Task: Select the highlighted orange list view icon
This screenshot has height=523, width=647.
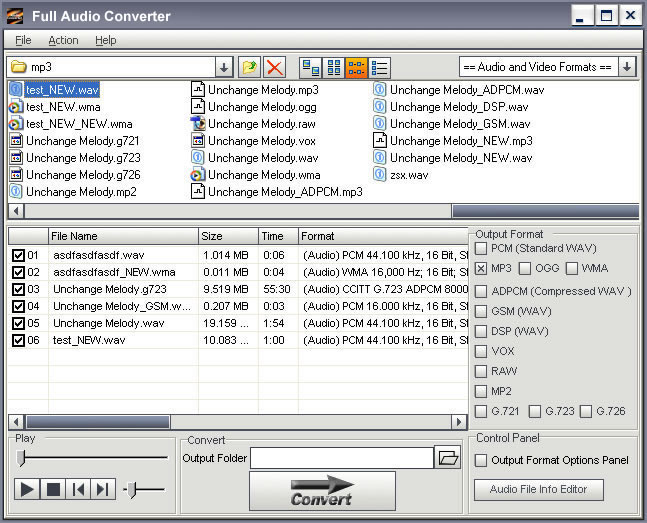Action: (356, 67)
